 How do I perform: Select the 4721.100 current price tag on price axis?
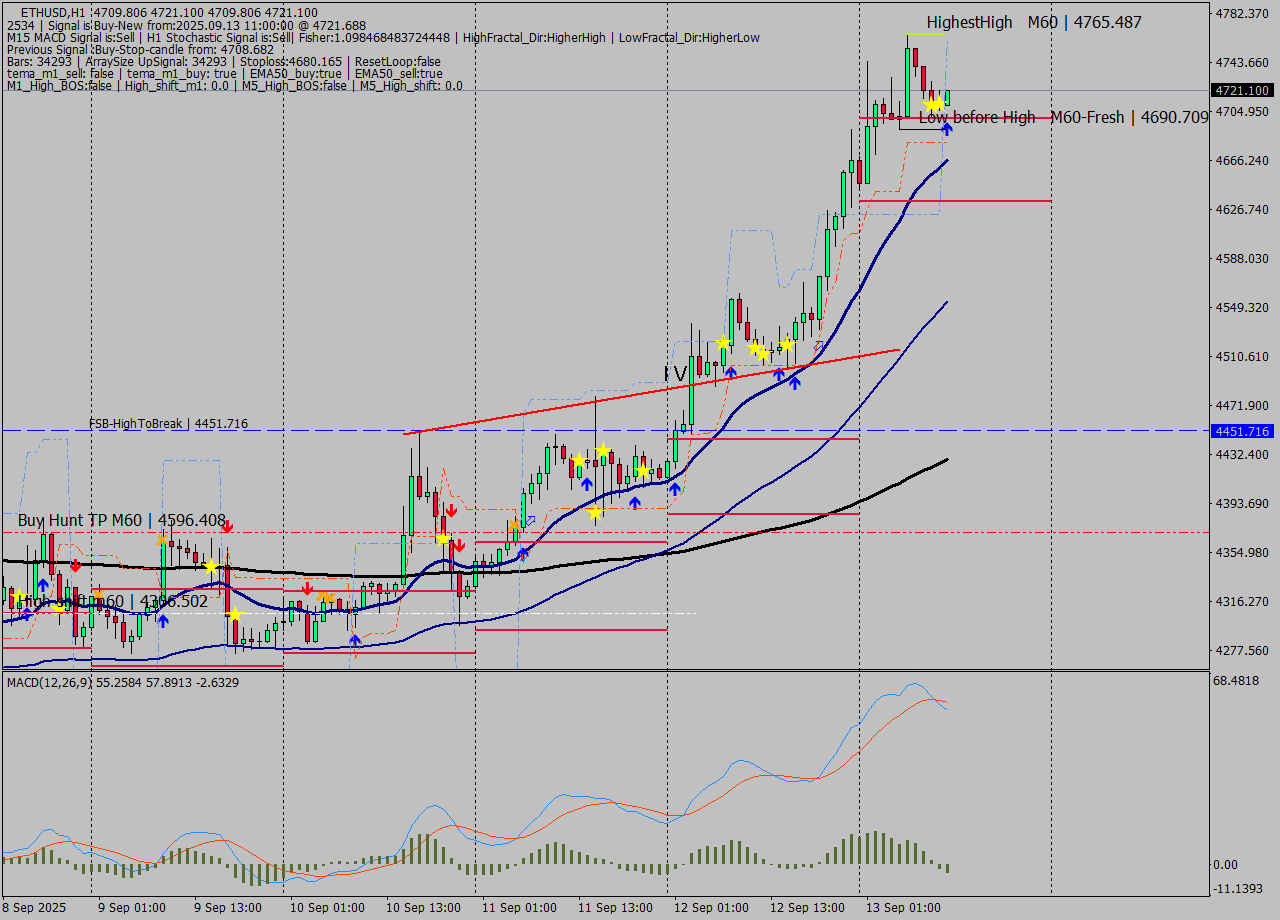point(1240,90)
